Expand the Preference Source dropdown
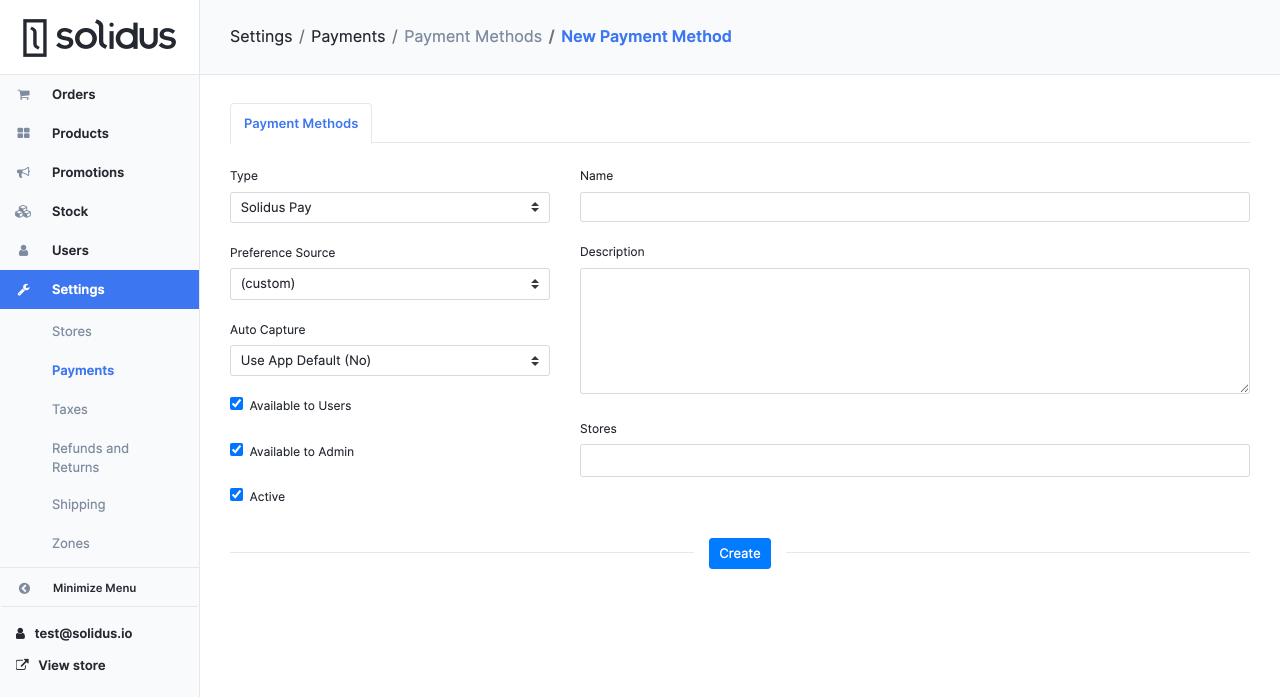Image resolution: width=1280 pixels, height=697 pixels. (x=389, y=283)
